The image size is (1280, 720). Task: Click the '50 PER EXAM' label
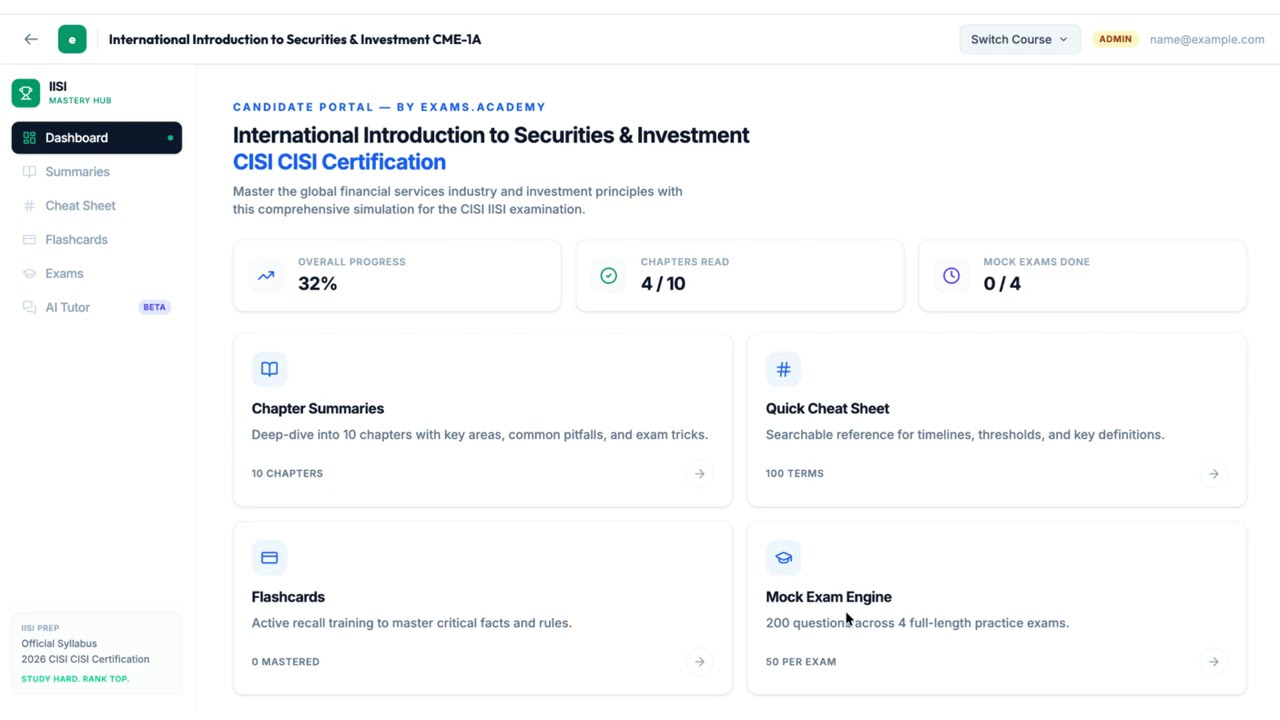coord(801,662)
